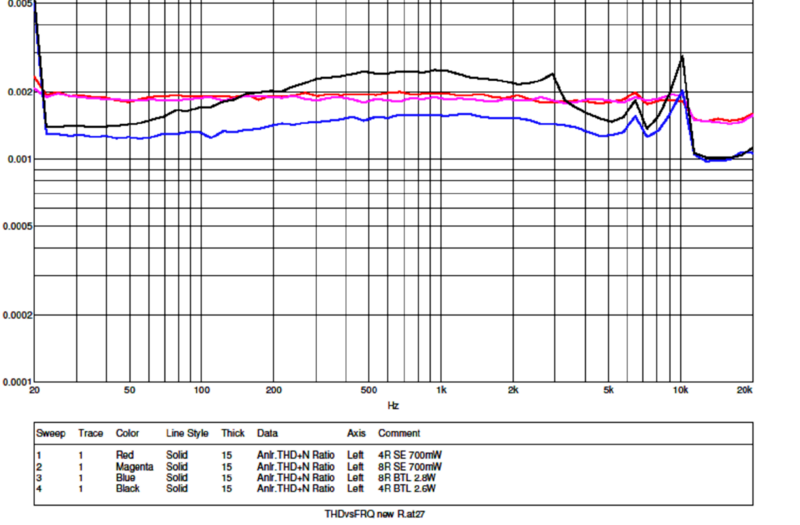Click the comment 4R BTL 2.6W
The height and width of the screenshot is (525, 800).
(407, 489)
